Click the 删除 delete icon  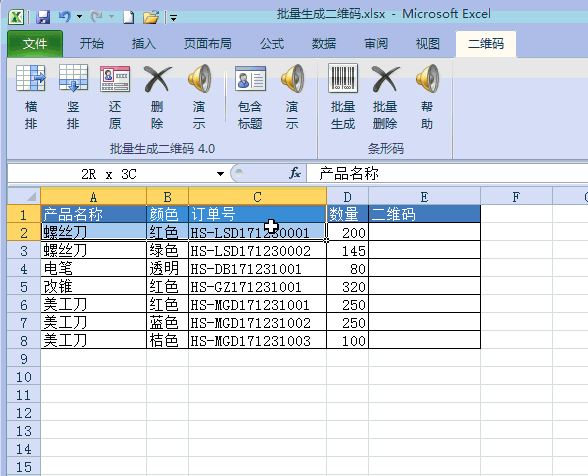157,78
